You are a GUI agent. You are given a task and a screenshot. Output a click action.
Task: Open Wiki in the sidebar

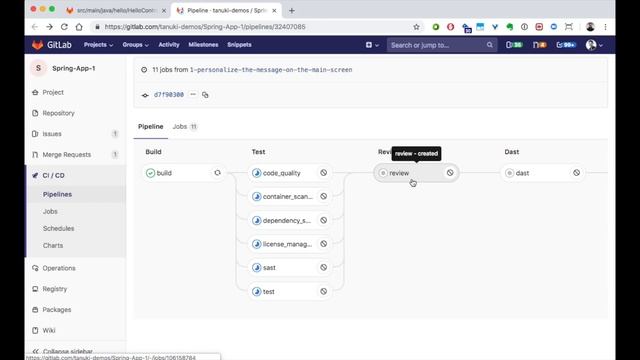[x=49, y=331]
